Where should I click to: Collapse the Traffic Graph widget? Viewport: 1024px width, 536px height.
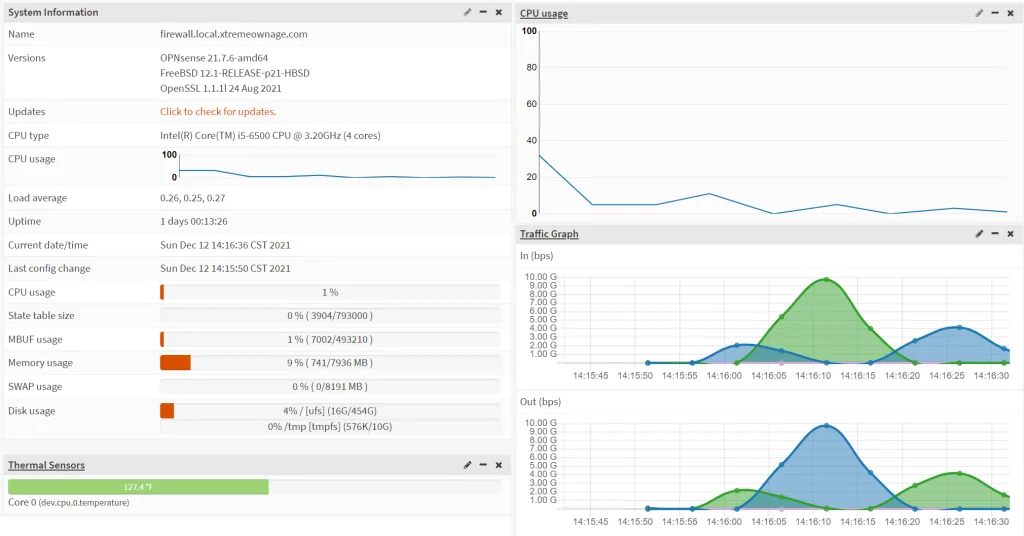(995, 234)
